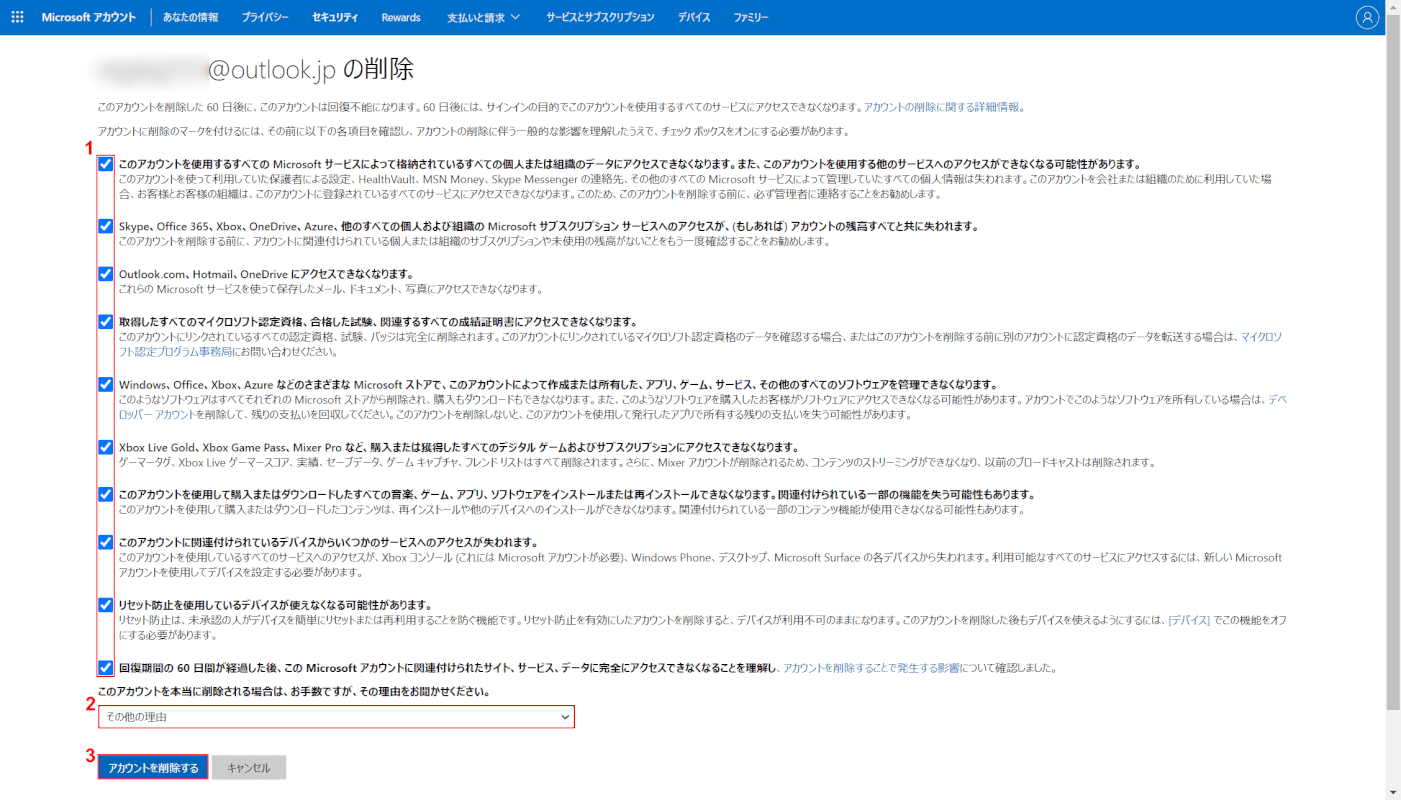Open the Microsoft apps launcher grid icon
The height and width of the screenshot is (800, 1401).
tap(17, 17)
